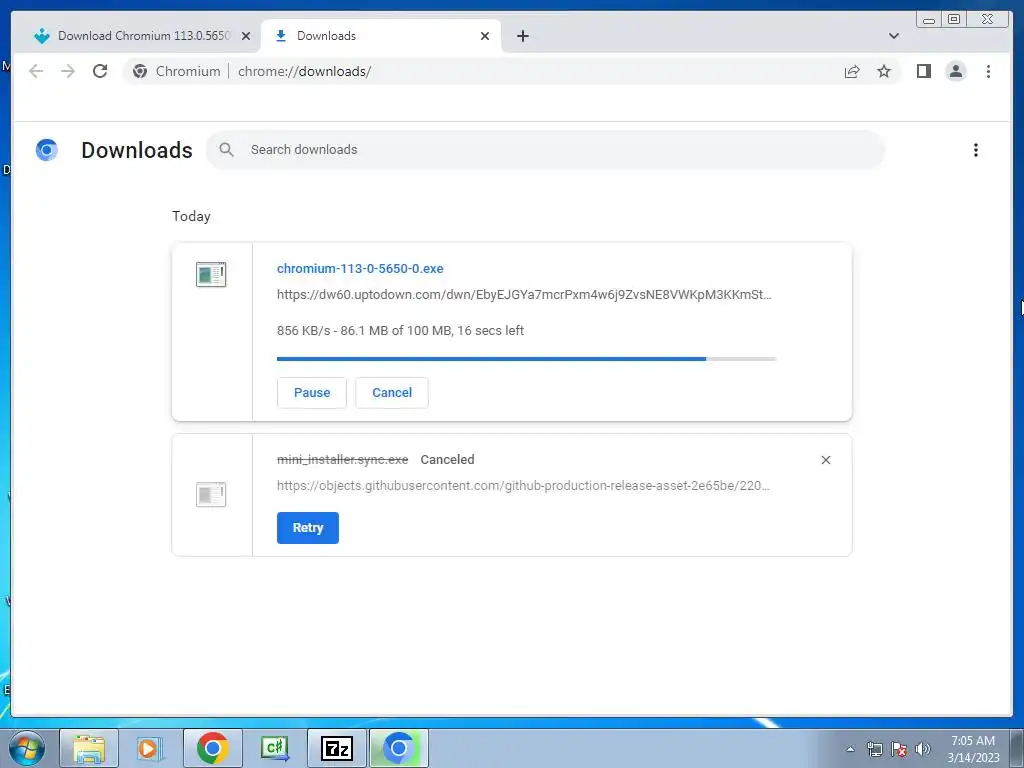
Task: Click the Chromium site info icon in address bar
Action: [140, 71]
